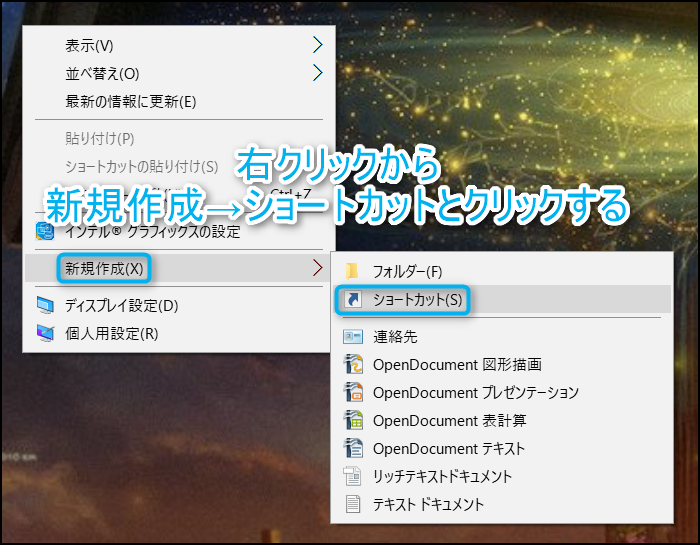Click the monitor icon beside ディスプレイ設定(D)

click(x=46, y=305)
